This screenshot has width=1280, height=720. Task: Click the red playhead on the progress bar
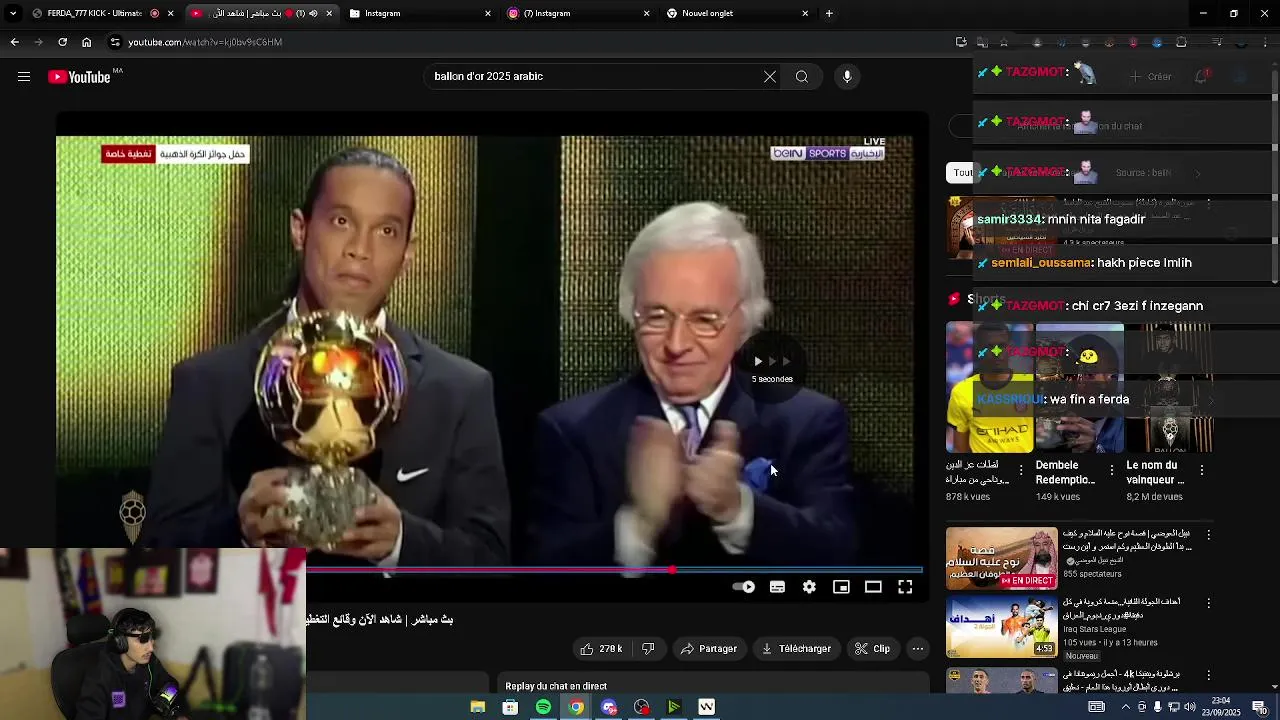tap(672, 570)
